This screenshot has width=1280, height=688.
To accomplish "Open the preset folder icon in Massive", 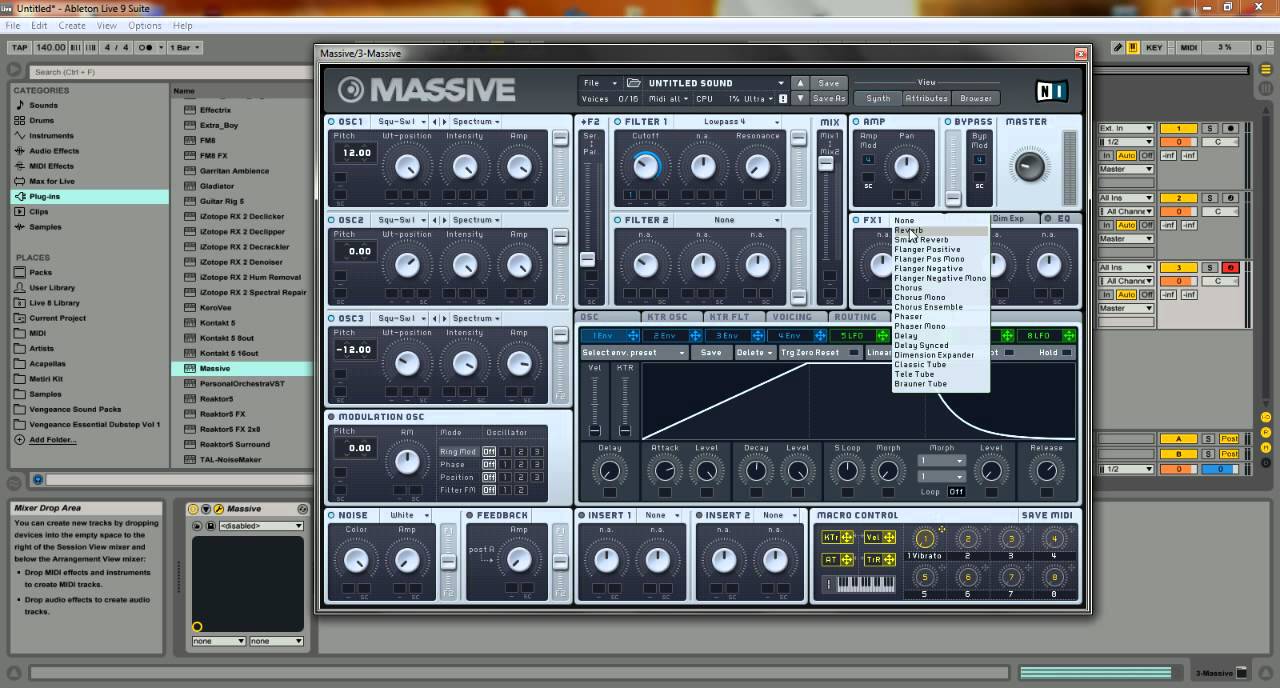I will point(633,83).
